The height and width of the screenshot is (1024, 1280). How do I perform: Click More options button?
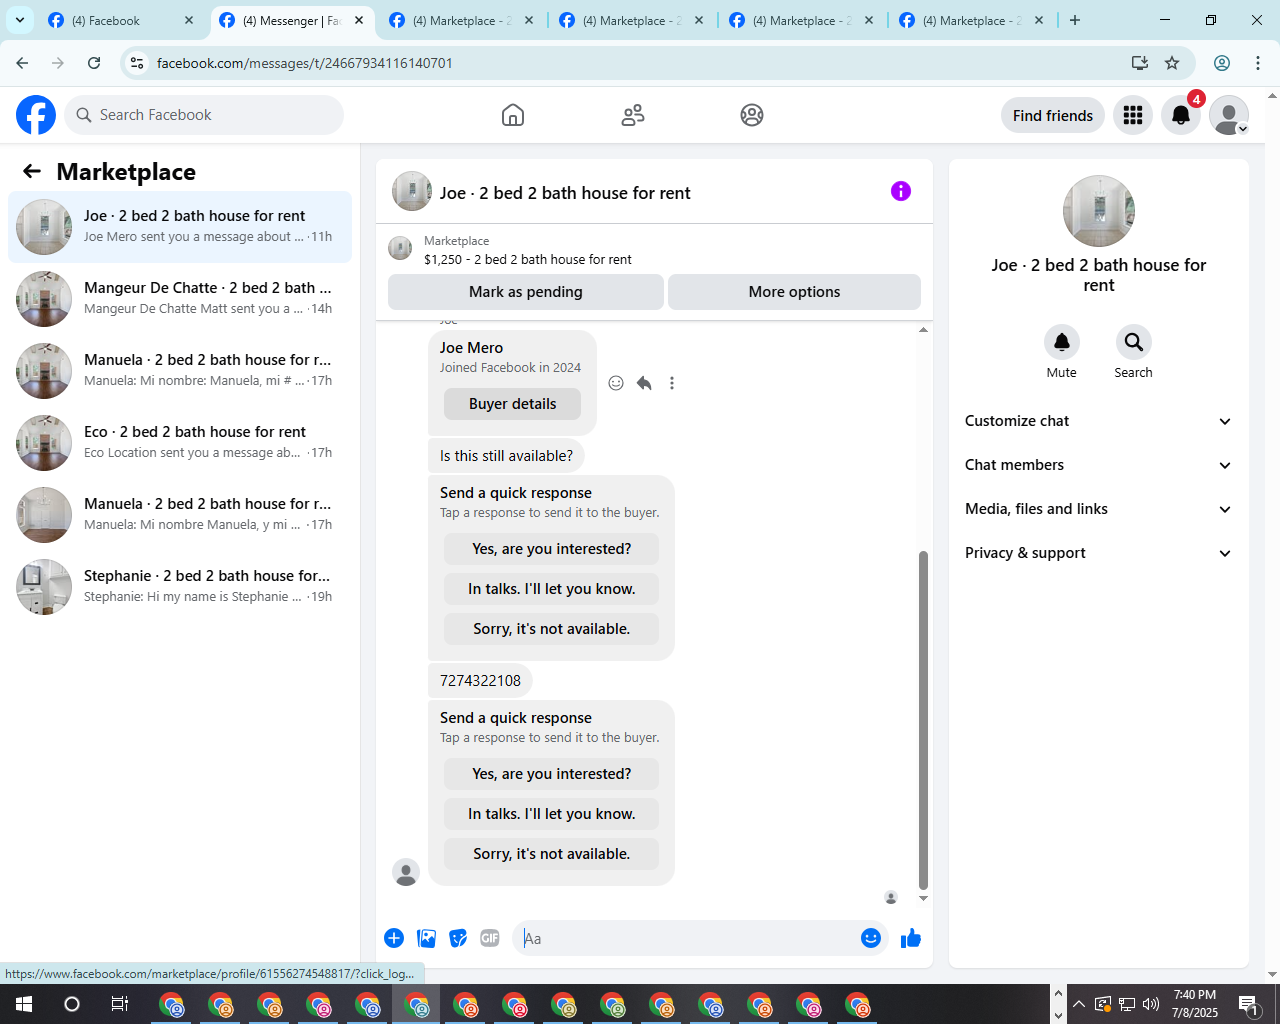point(795,292)
